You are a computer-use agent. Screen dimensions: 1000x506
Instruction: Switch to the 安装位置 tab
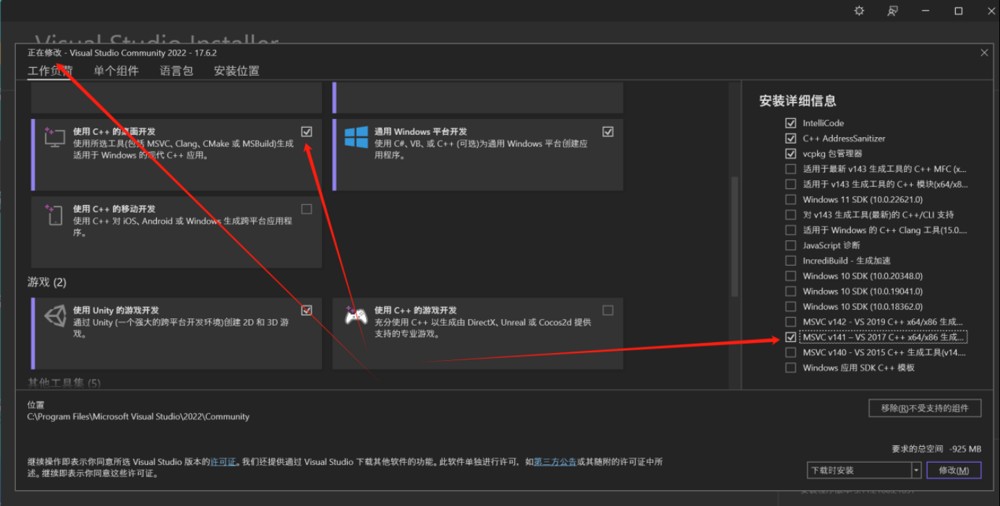tap(237, 71)
